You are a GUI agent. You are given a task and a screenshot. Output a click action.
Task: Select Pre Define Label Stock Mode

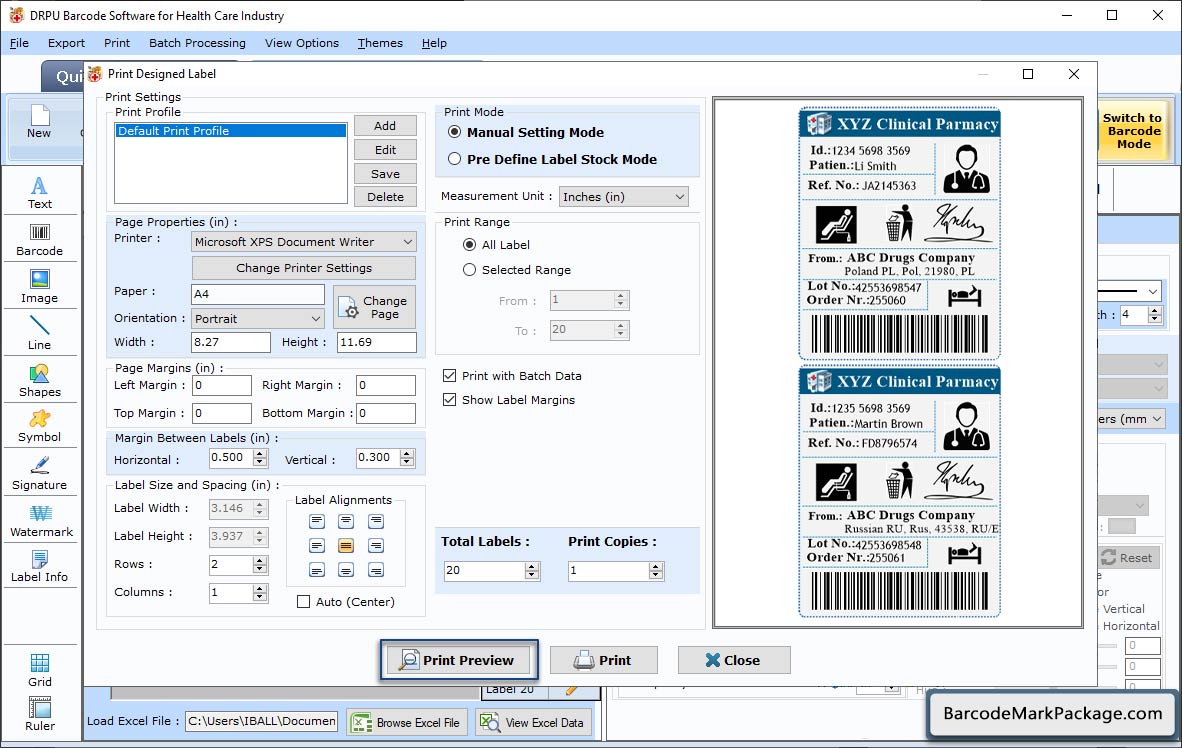tap(455, 159)
